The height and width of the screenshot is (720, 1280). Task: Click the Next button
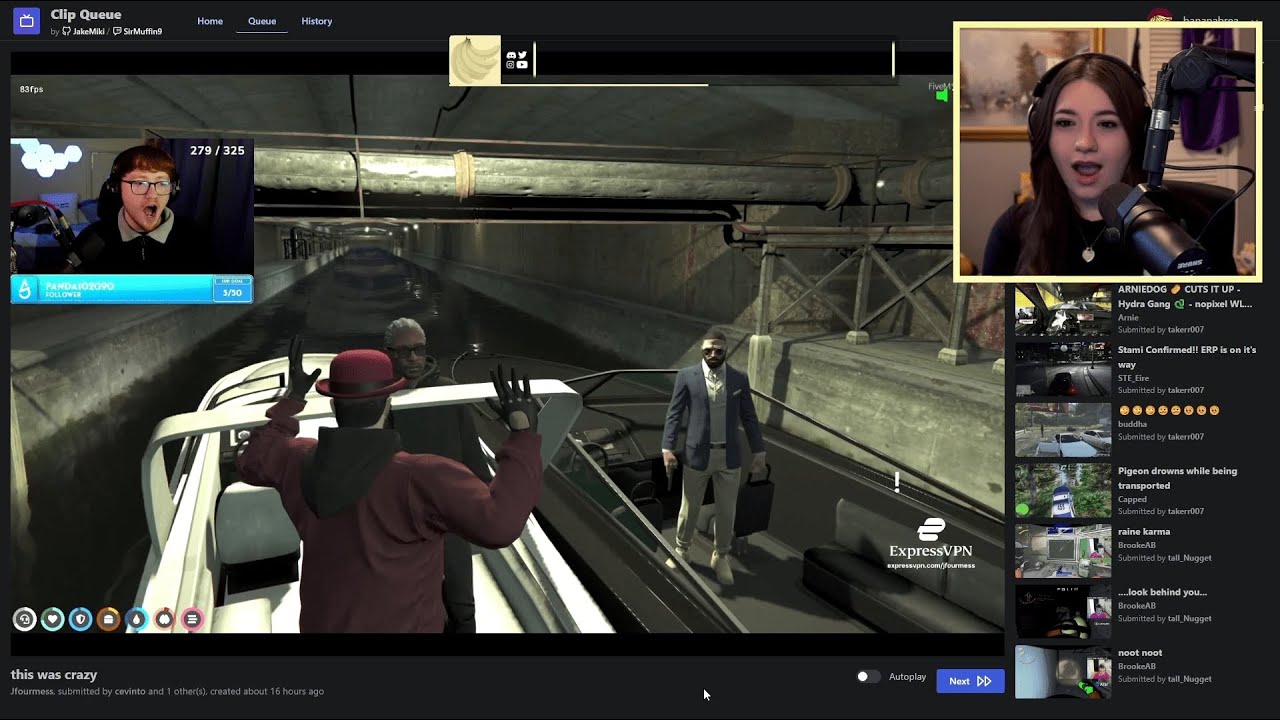pos(970,681)
